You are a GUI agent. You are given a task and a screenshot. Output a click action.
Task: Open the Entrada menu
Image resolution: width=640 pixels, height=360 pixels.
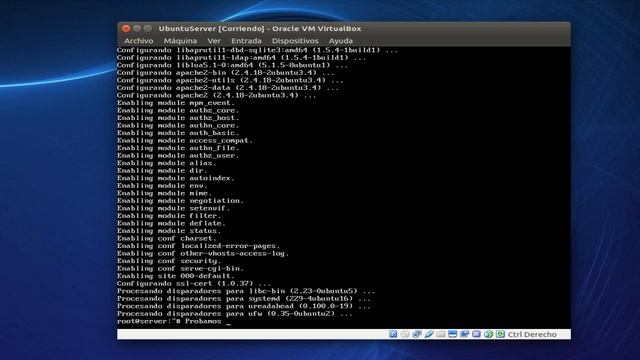246,41
